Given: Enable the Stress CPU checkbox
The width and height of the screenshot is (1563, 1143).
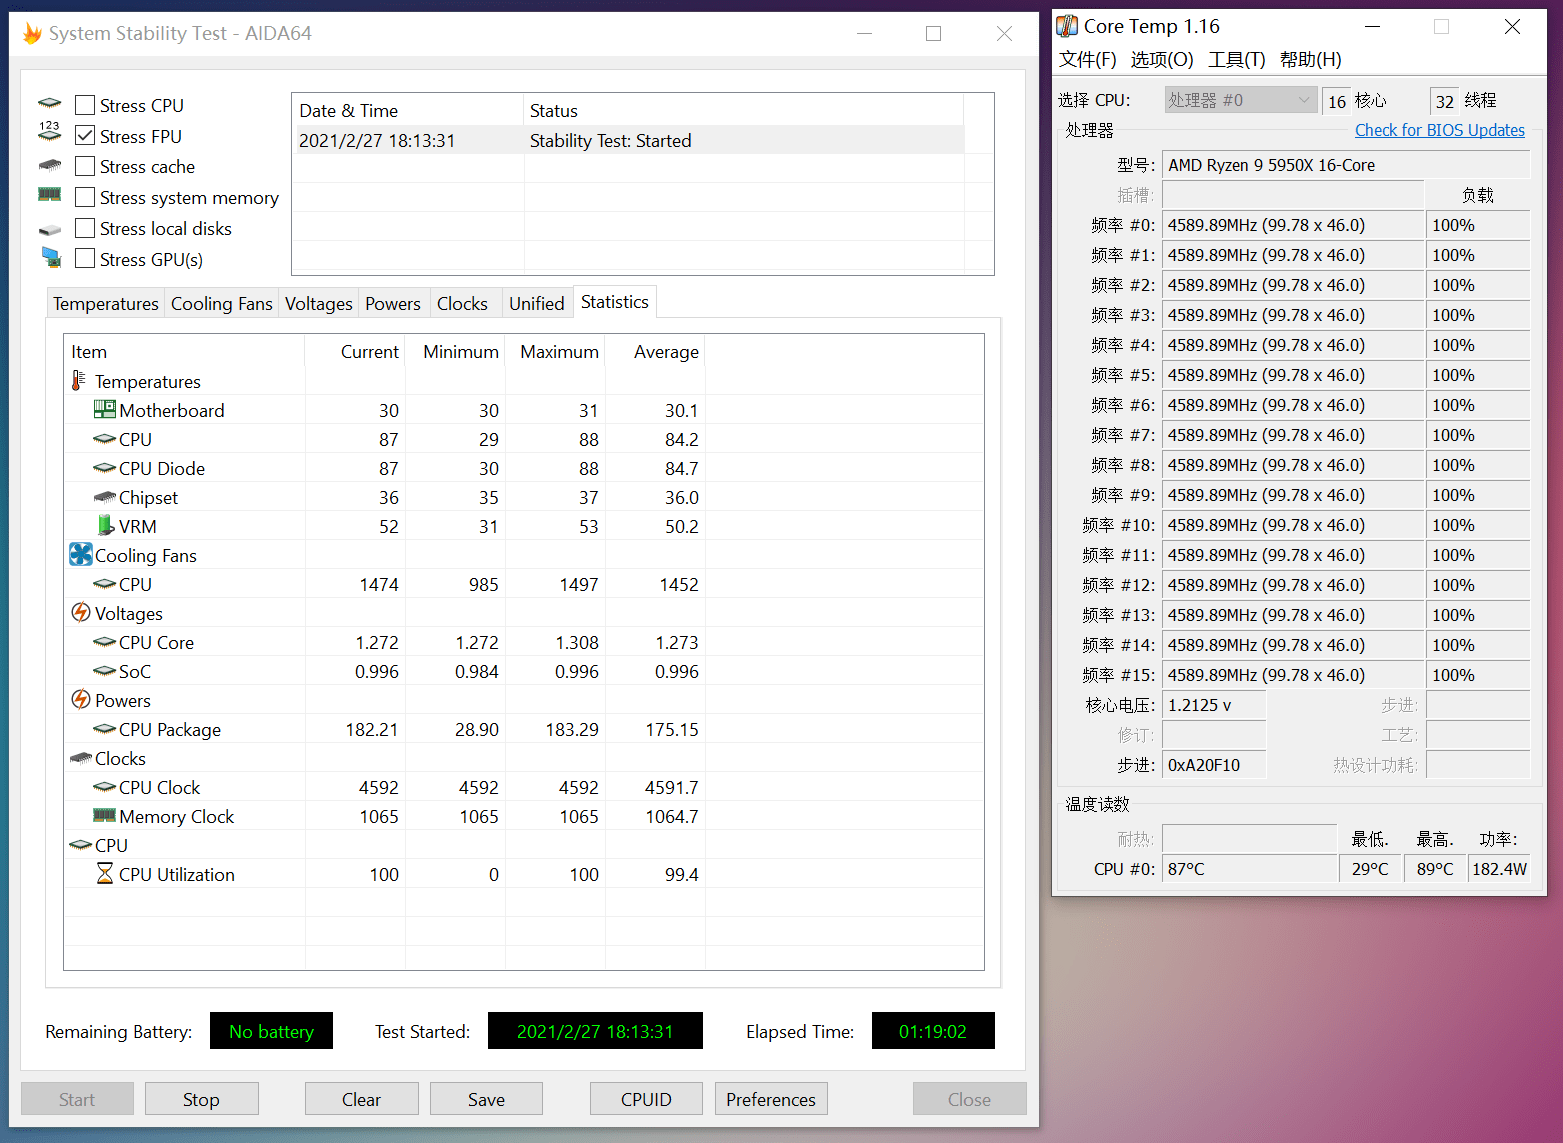Looking at the screenshot, I should [85, 105].
